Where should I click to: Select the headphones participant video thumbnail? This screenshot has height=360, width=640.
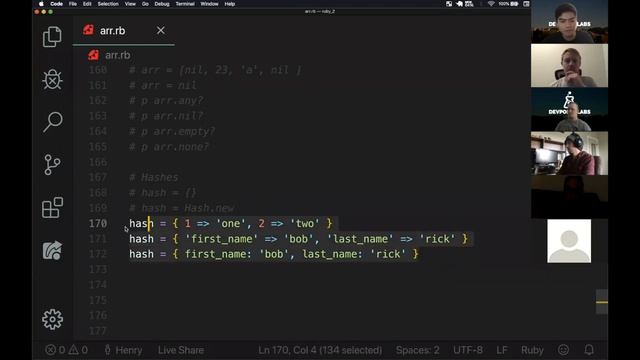point(569,153)
